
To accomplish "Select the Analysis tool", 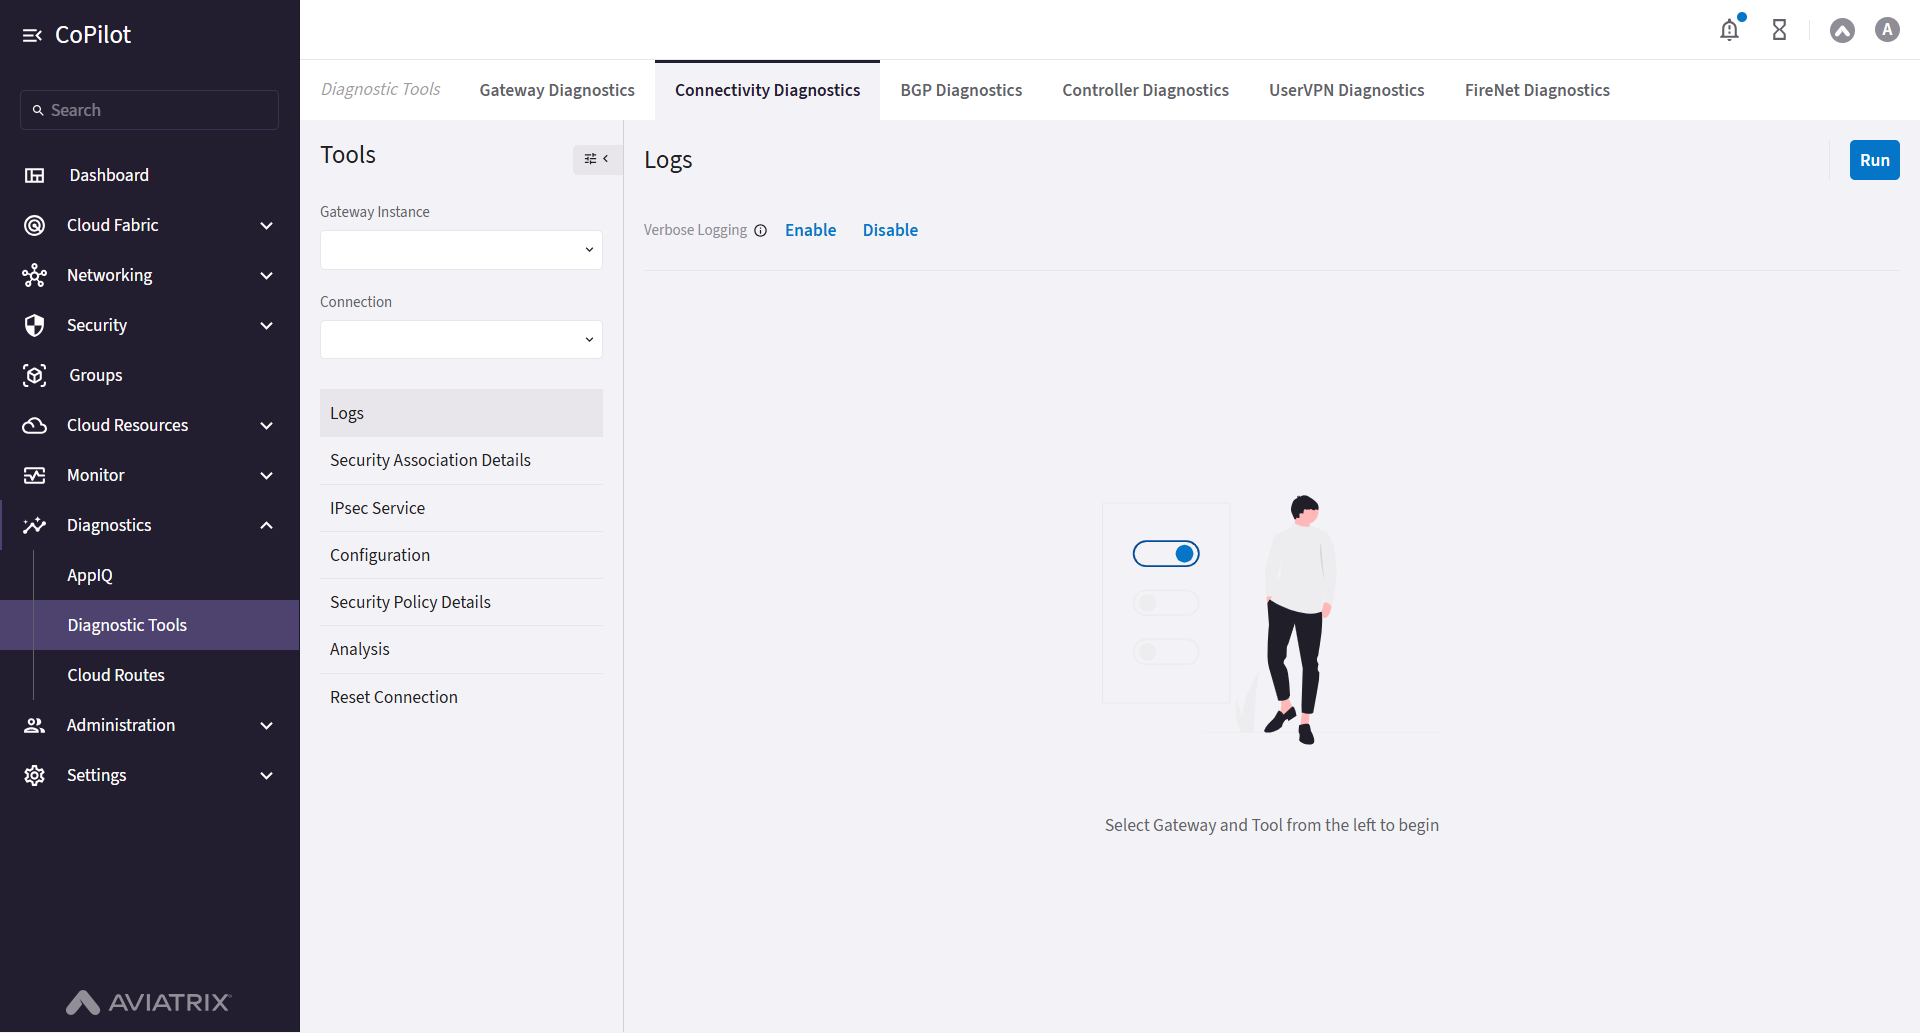I will click(461, 649).
